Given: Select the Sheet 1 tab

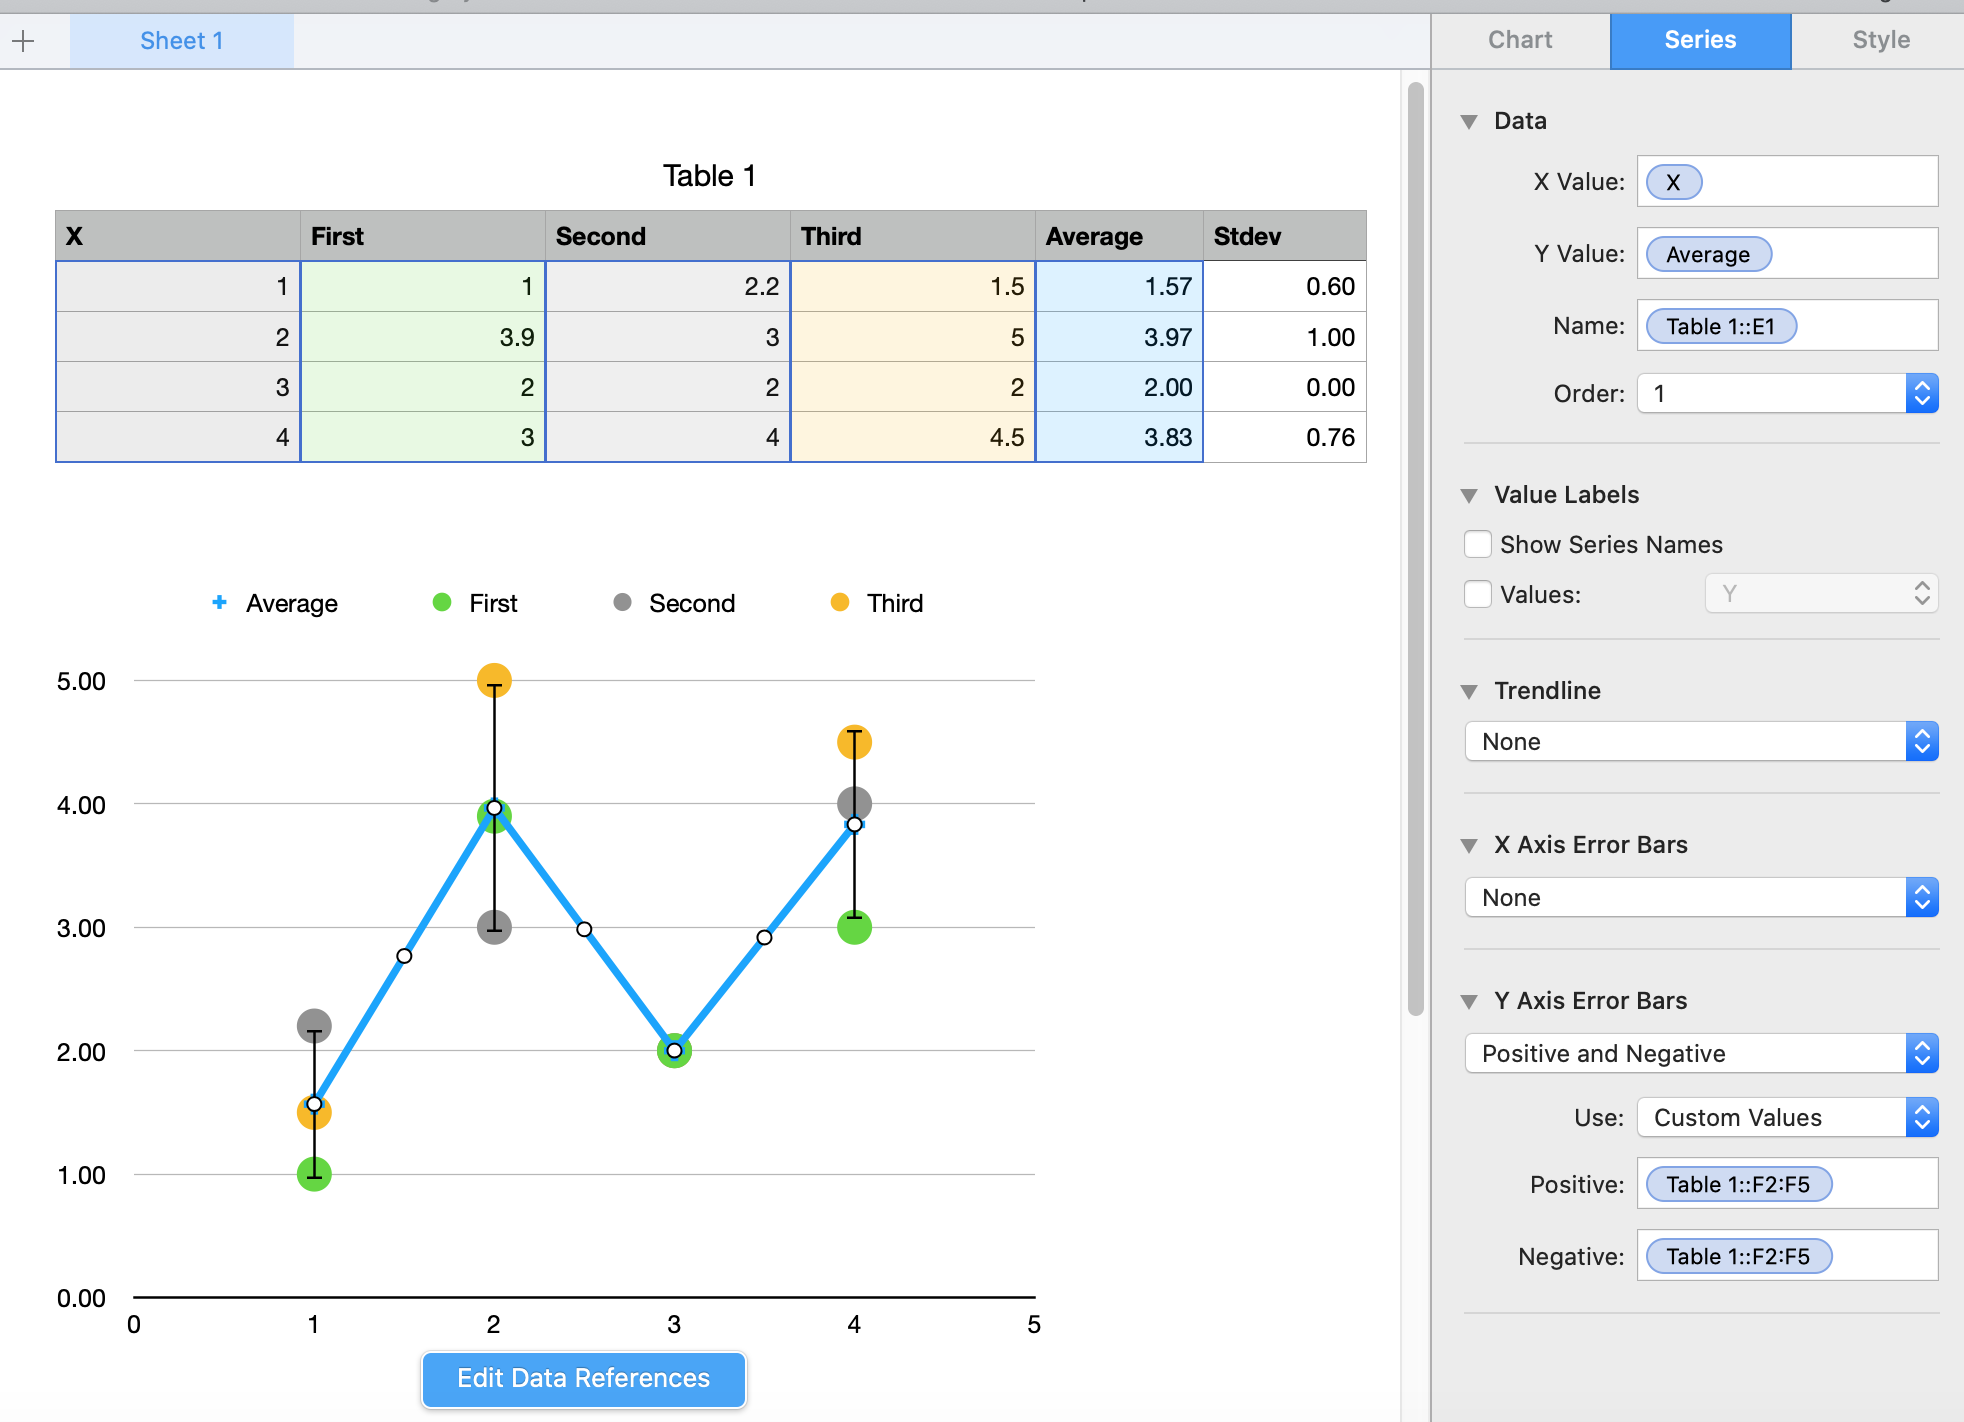Looking at the screenshot, I should pyautogui.click(x=182, y=41).
